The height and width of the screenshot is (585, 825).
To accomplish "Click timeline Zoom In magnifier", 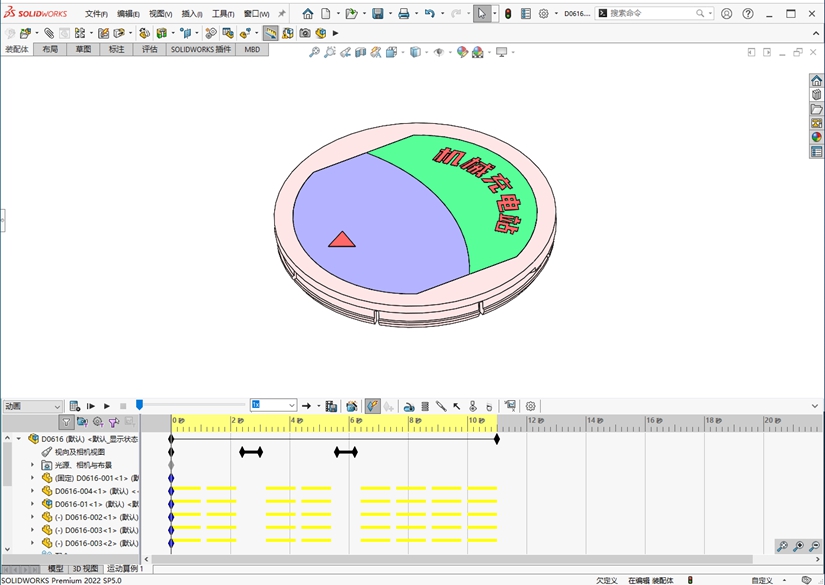I will pyautogui.click(x=799, y=546).
